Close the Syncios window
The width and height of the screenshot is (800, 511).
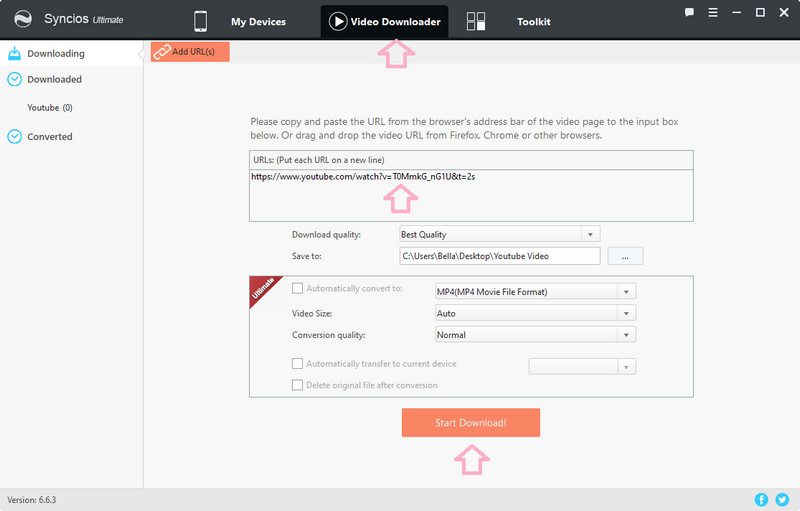pos(784,12)
